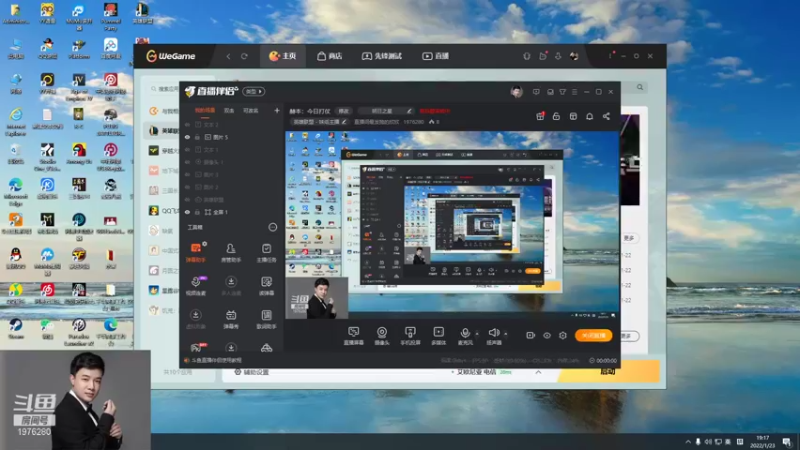The height and width of the screenshot is (450, 800).
Task: Click the chevron beside server selector in WeGame
Action: (538, 372)
